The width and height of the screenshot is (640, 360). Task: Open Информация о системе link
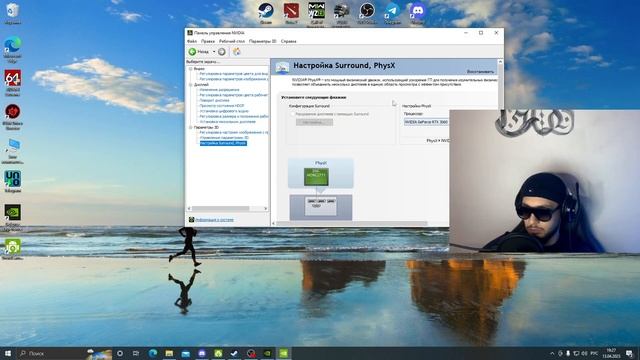tap(214, 220)
